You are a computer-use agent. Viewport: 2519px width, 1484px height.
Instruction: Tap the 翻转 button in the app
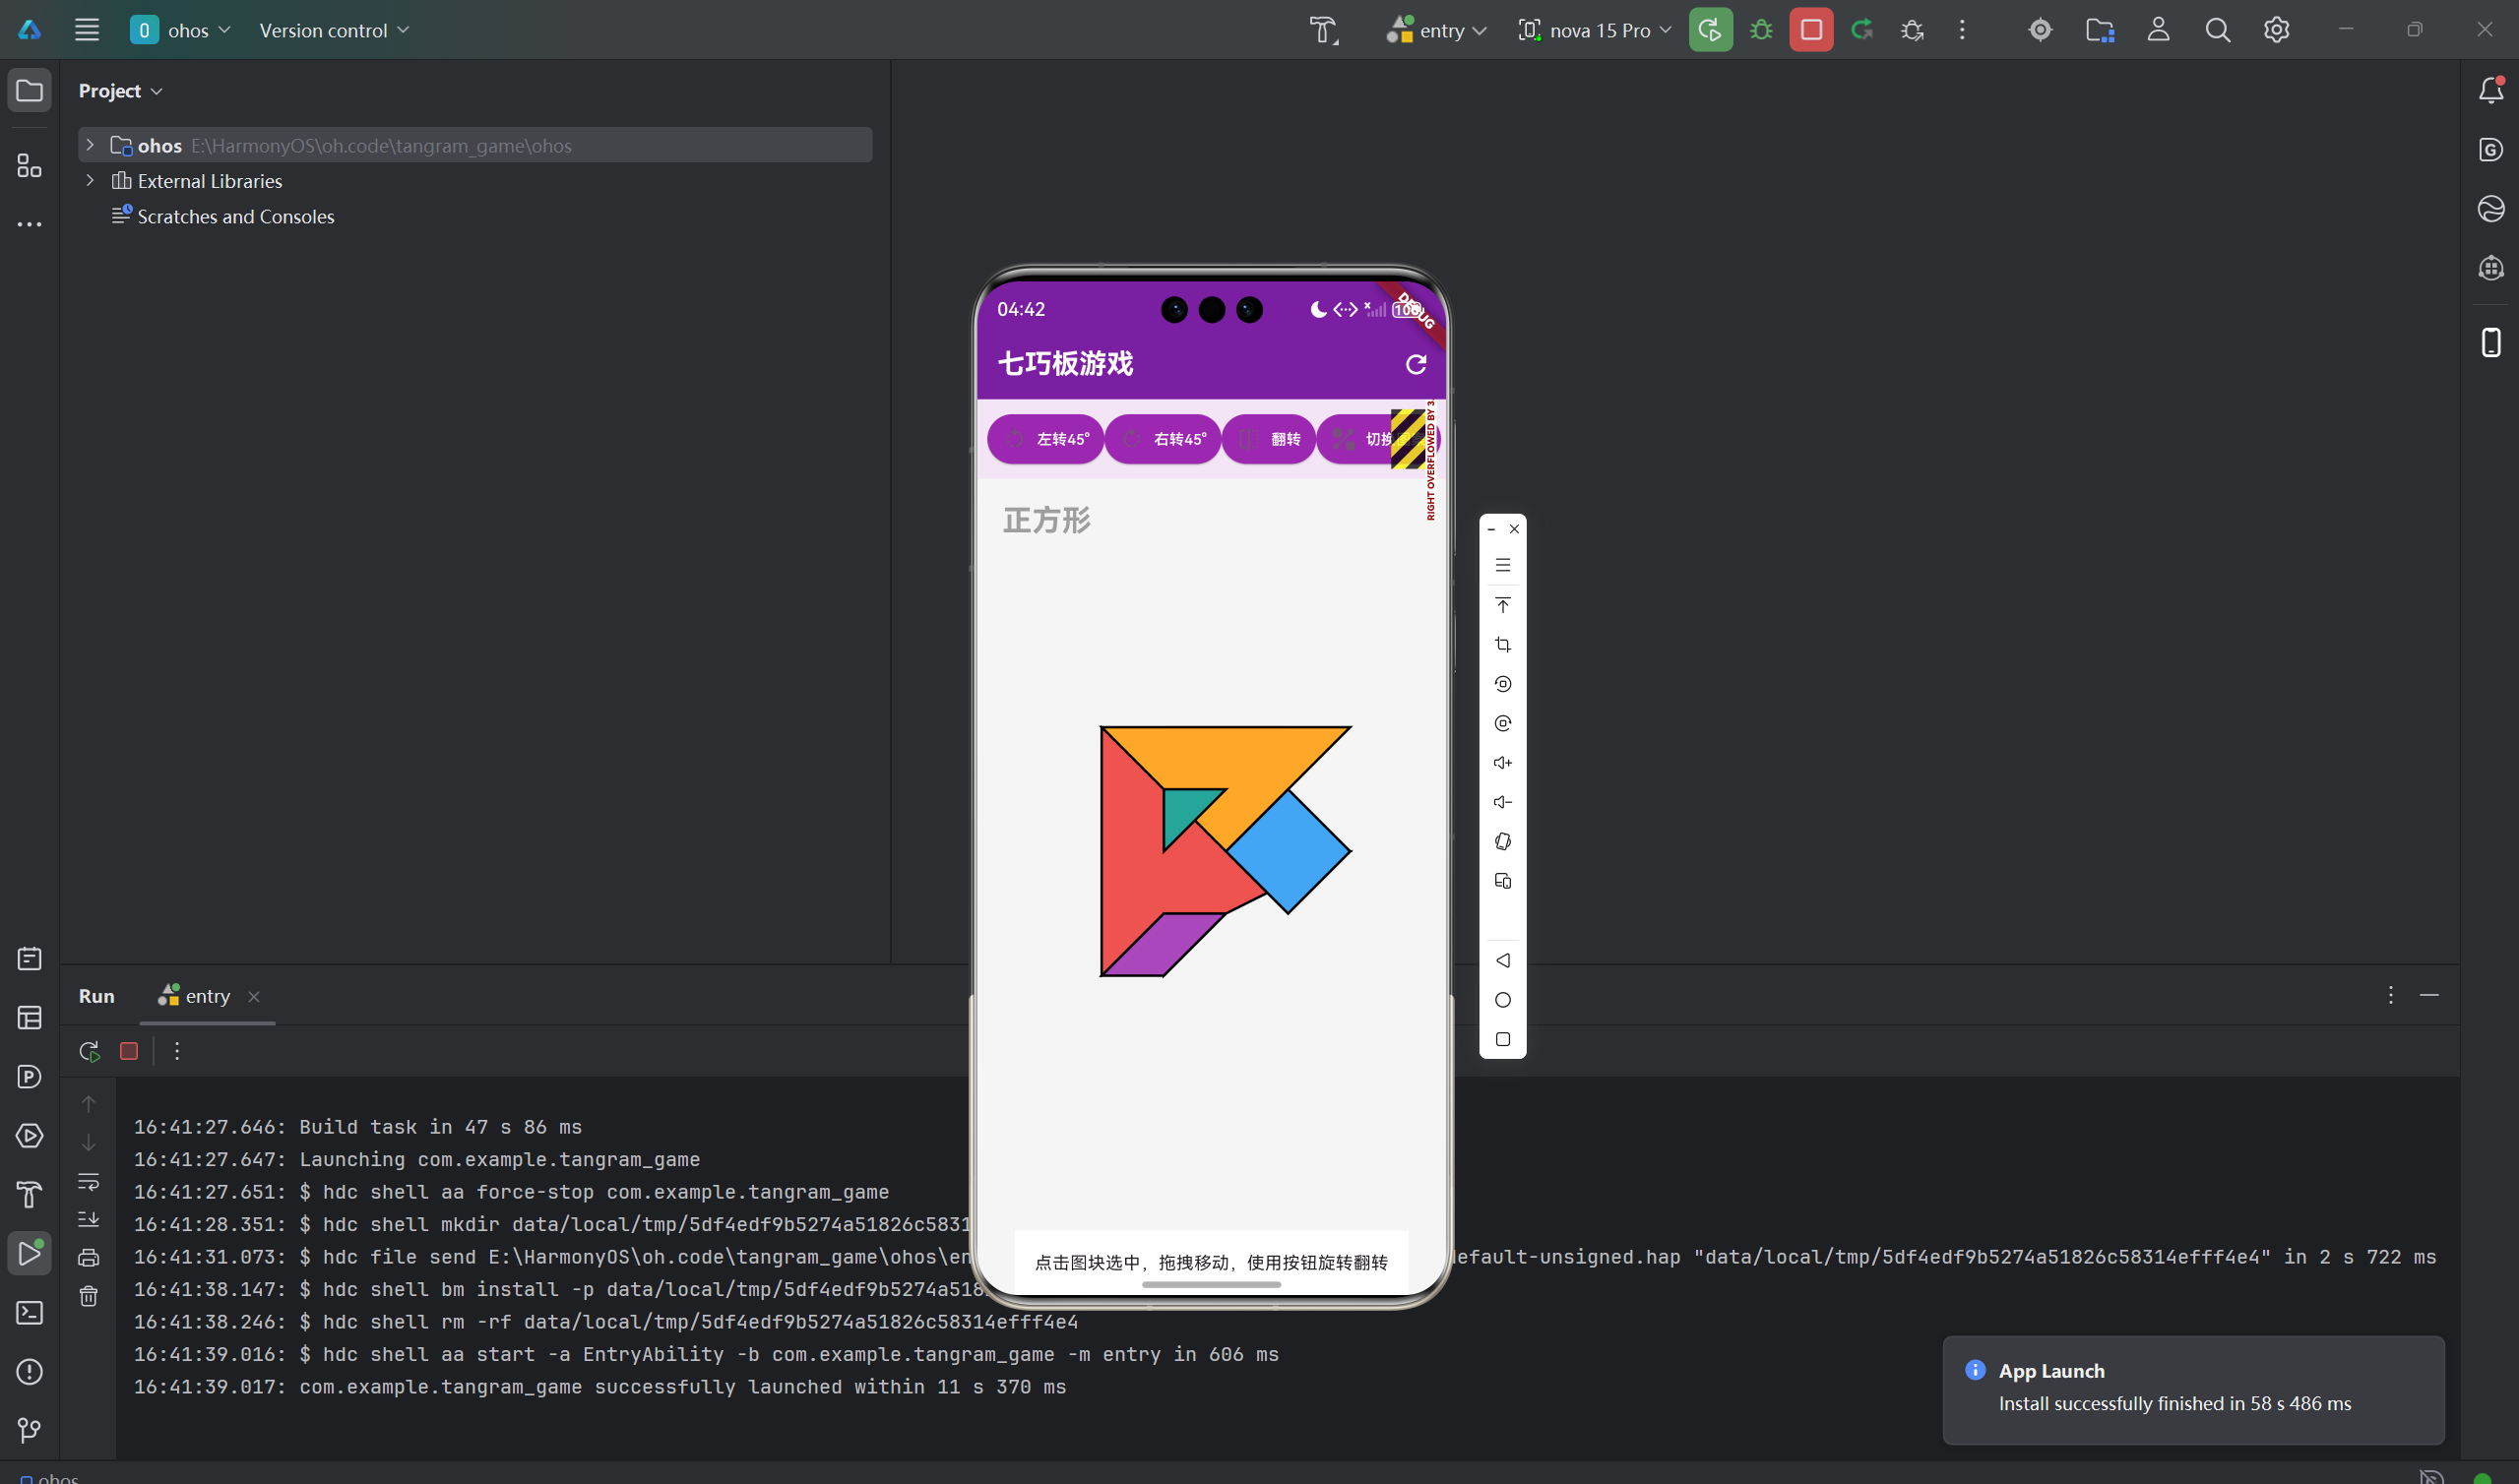(x=1269, y=439)
